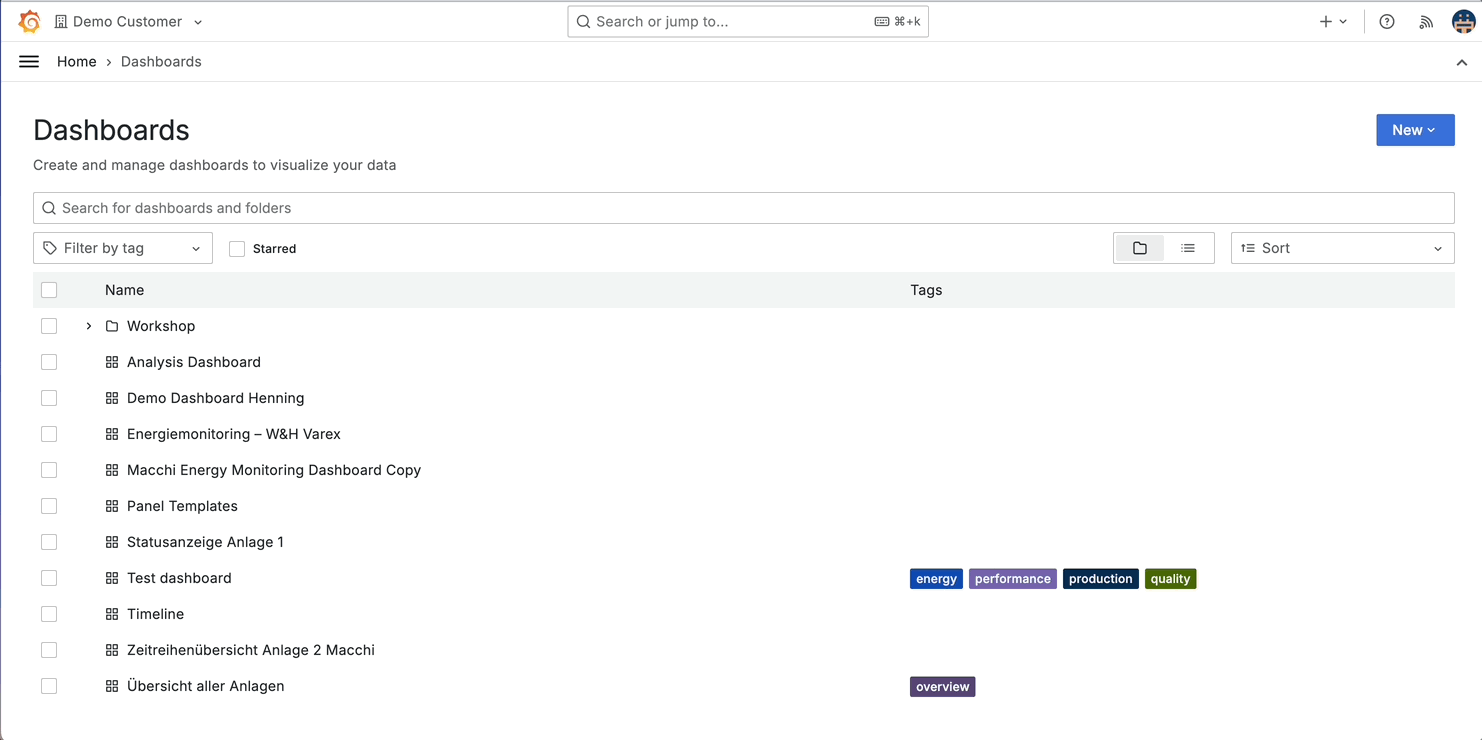Click the magnifier icon in the search bar
The image size is (1482, 740).
coord(49,207)
